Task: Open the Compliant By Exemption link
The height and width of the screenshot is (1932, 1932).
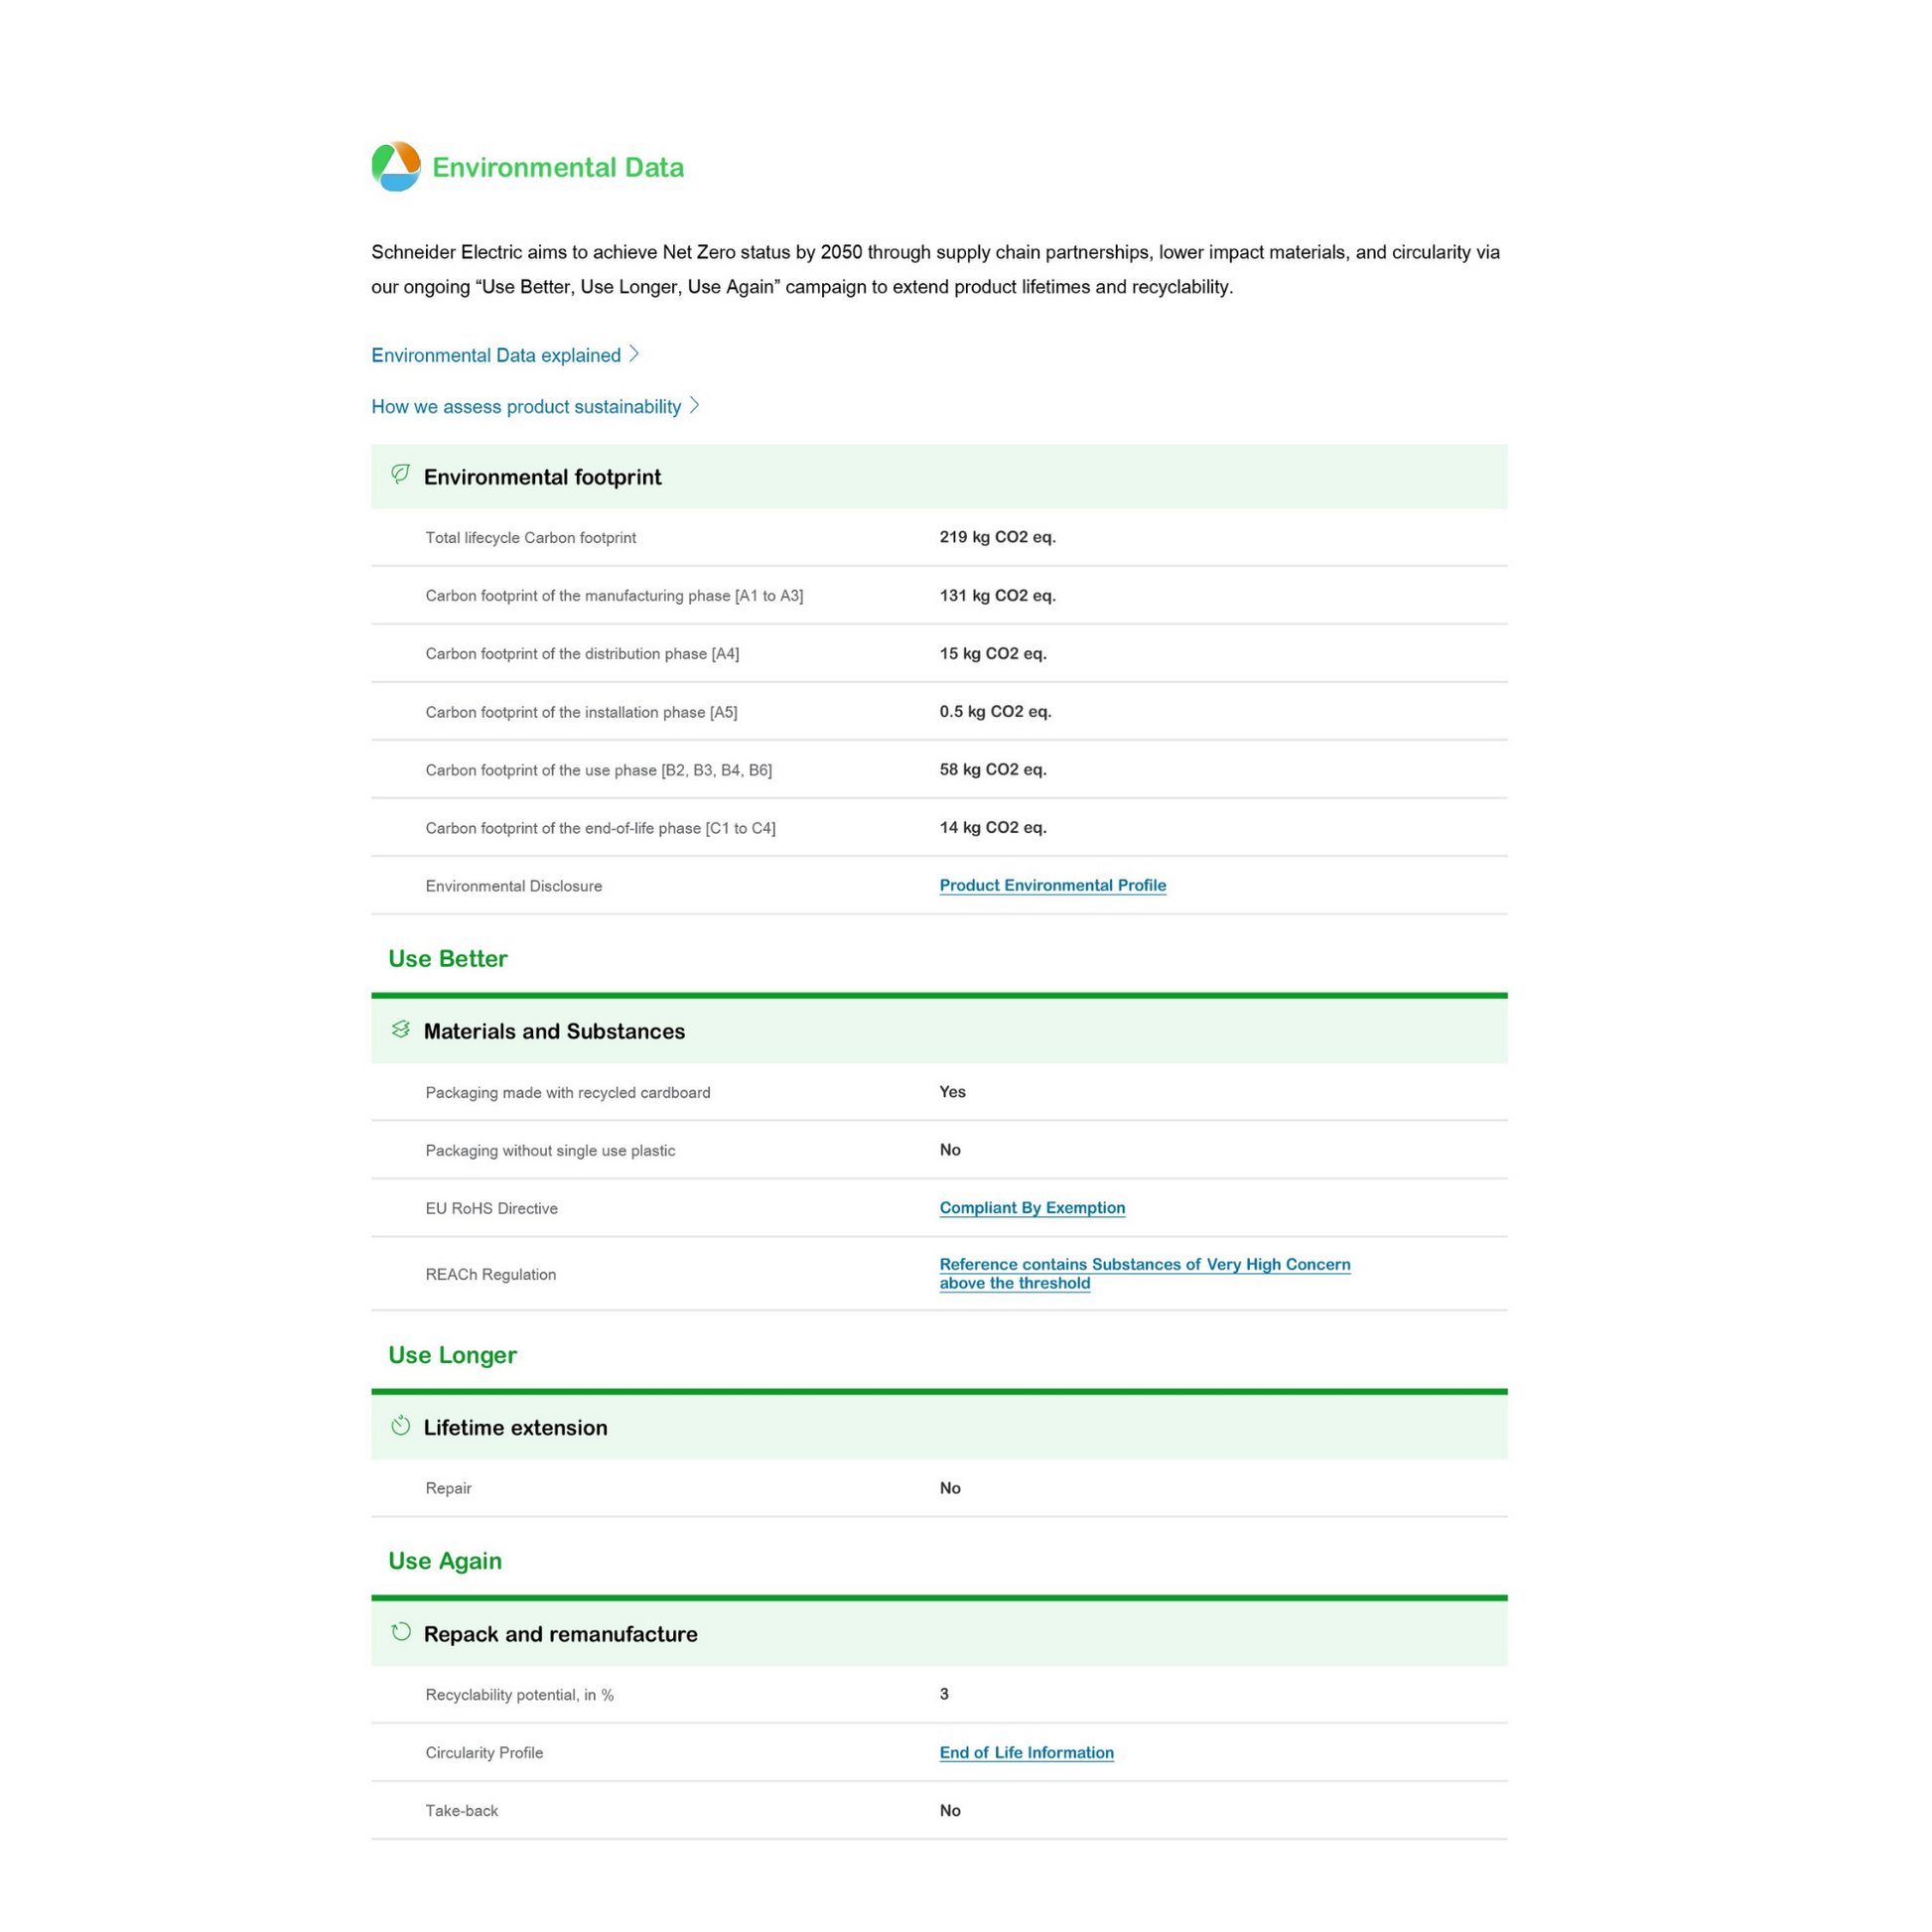Action: tap(1032, 1208)
